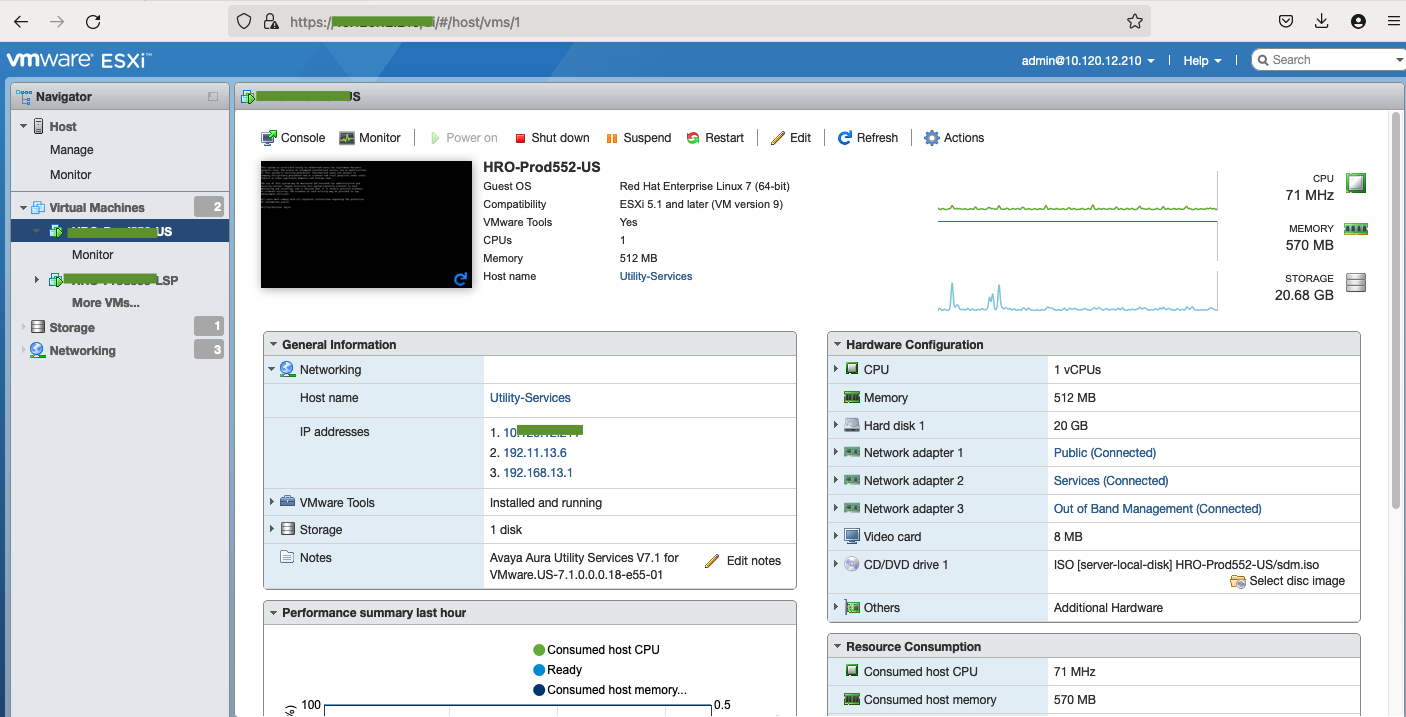Open the admin@10.120.12.210 user dropdown
1406x717 pixels.
1088,60
